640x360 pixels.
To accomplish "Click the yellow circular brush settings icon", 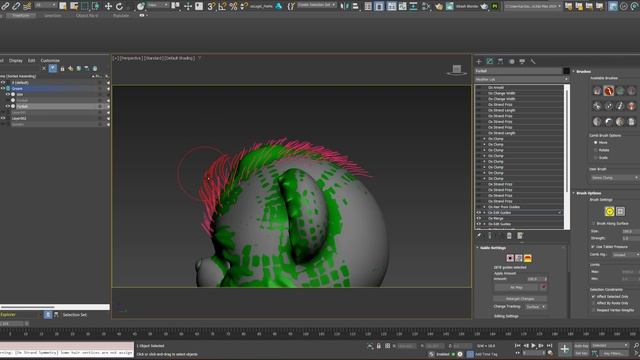I will [609, 211].
